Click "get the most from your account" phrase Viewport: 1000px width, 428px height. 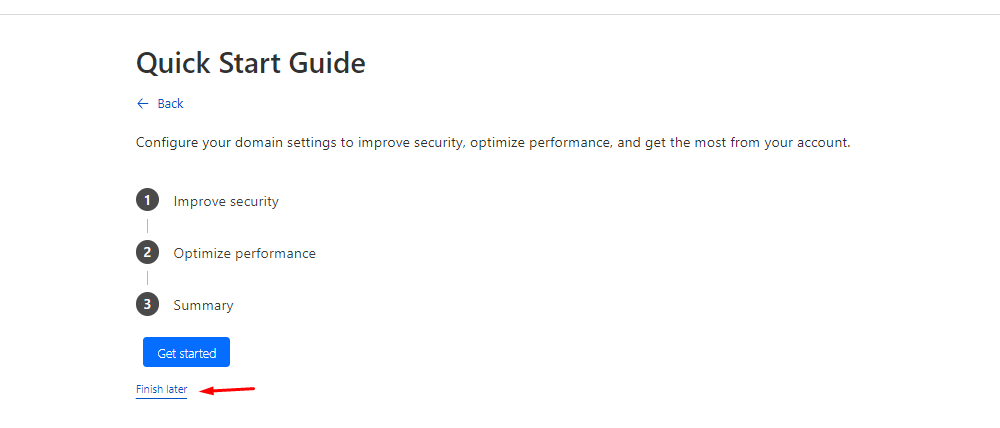[x=746, y=143]
